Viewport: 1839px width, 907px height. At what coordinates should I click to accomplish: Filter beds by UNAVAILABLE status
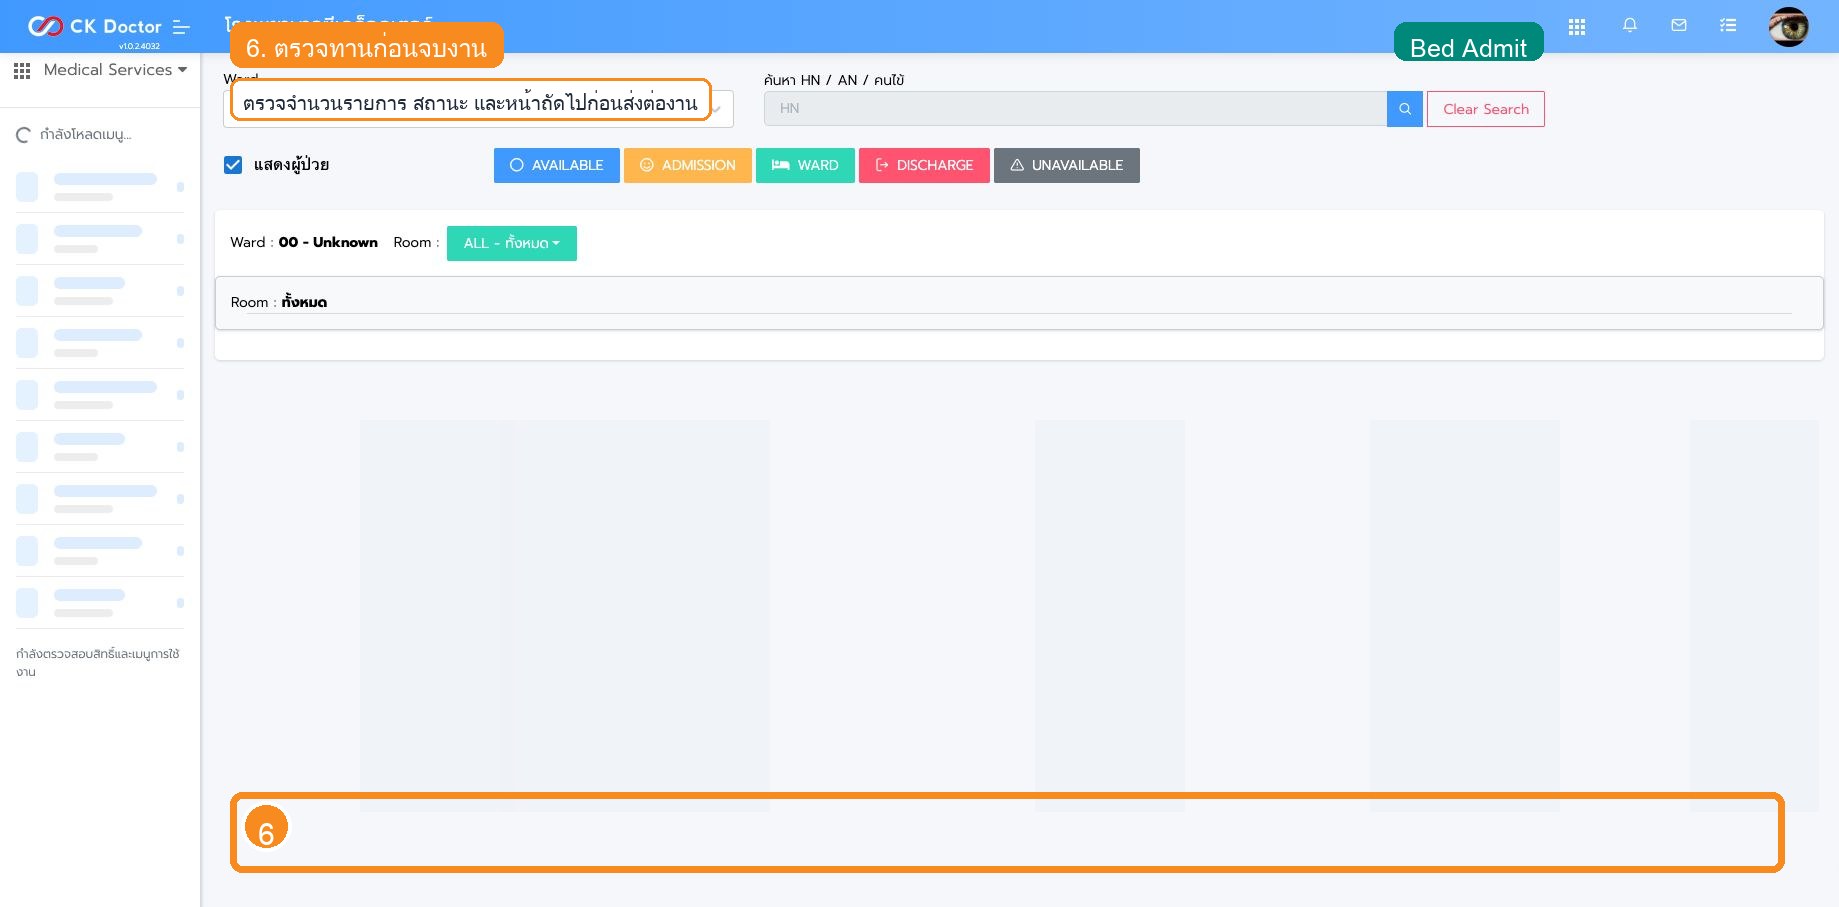(x=1067, y=165)
